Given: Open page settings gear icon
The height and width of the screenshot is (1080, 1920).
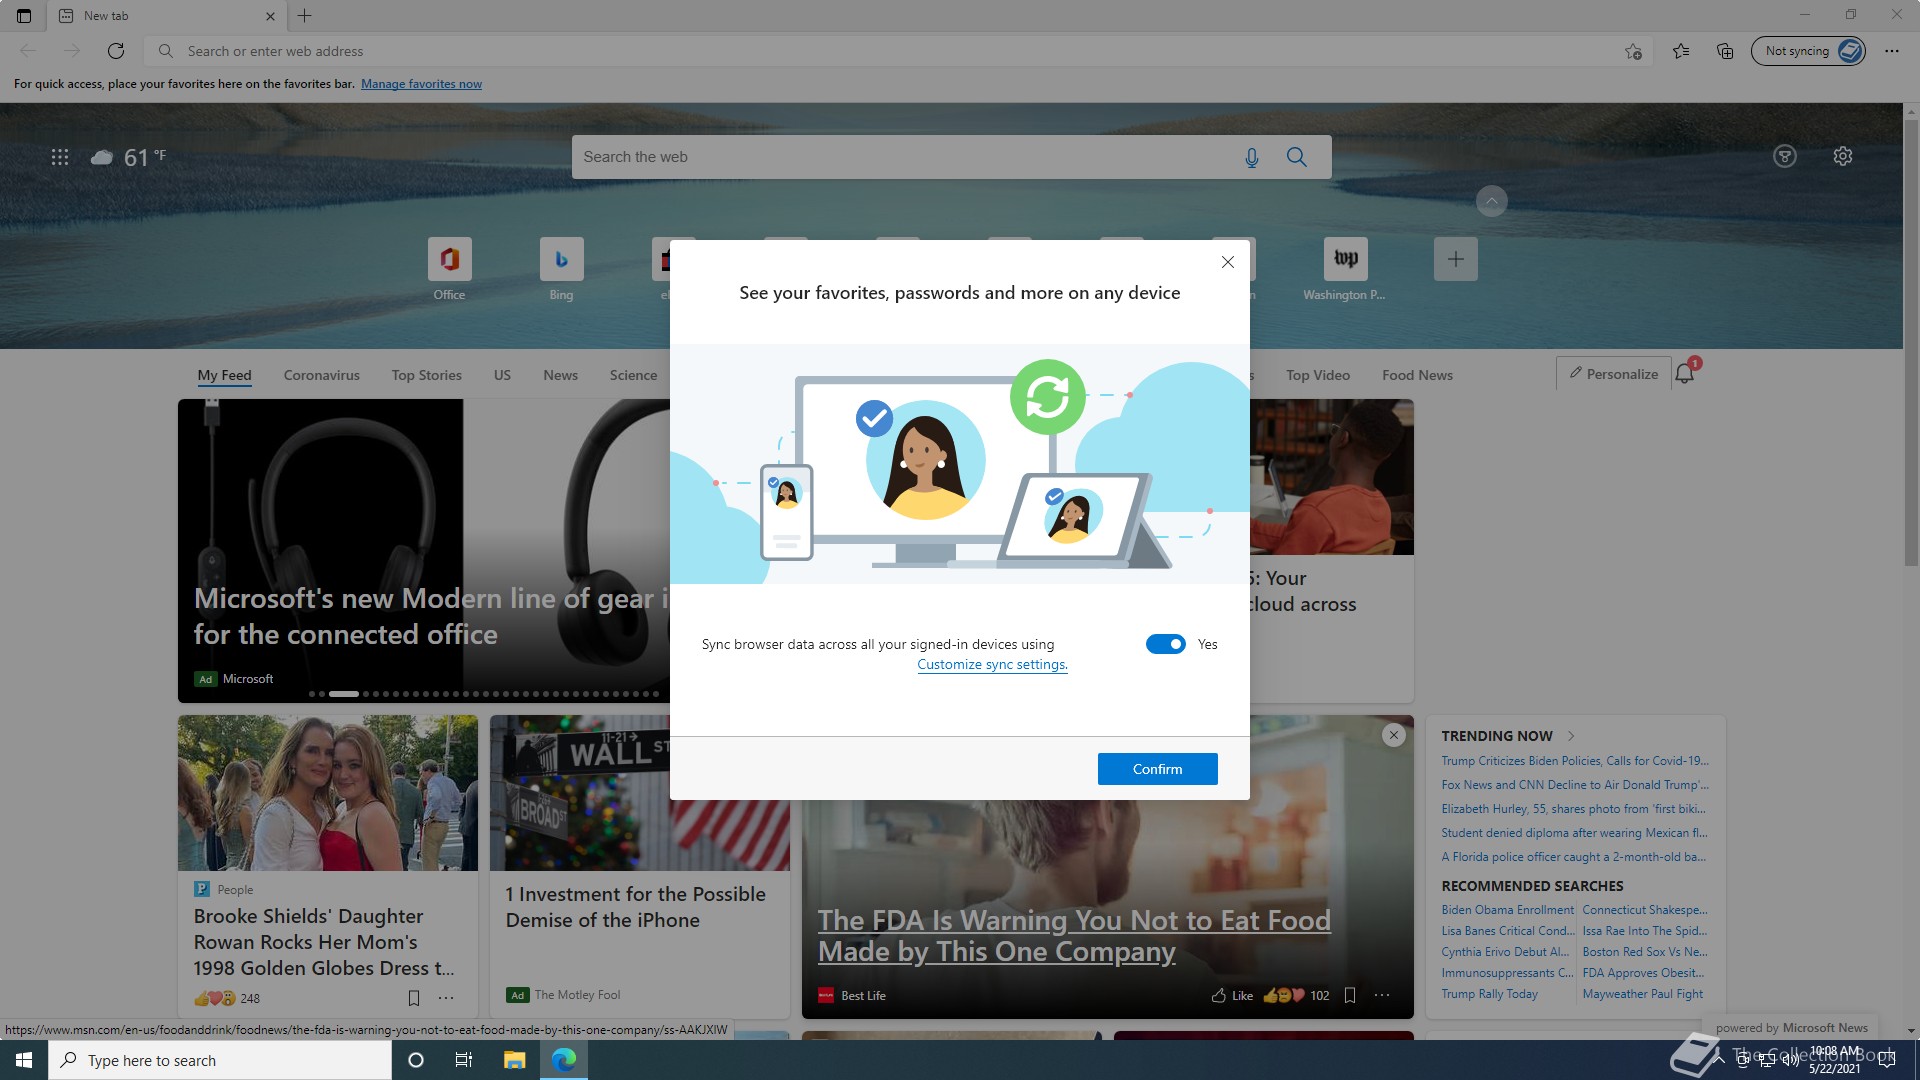Looking at the screenshot, I should tap(1843, 156).
